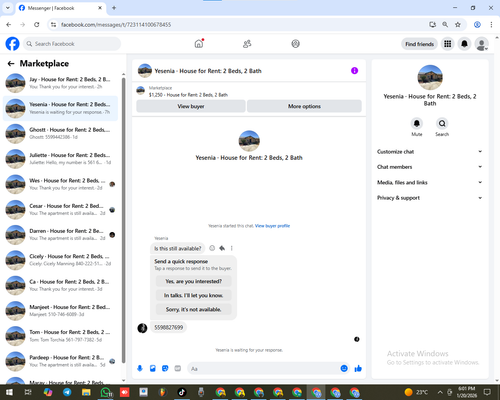Open Cesar's House for Rent conversation
500x400 pixels.
click(x=60, y=209)
